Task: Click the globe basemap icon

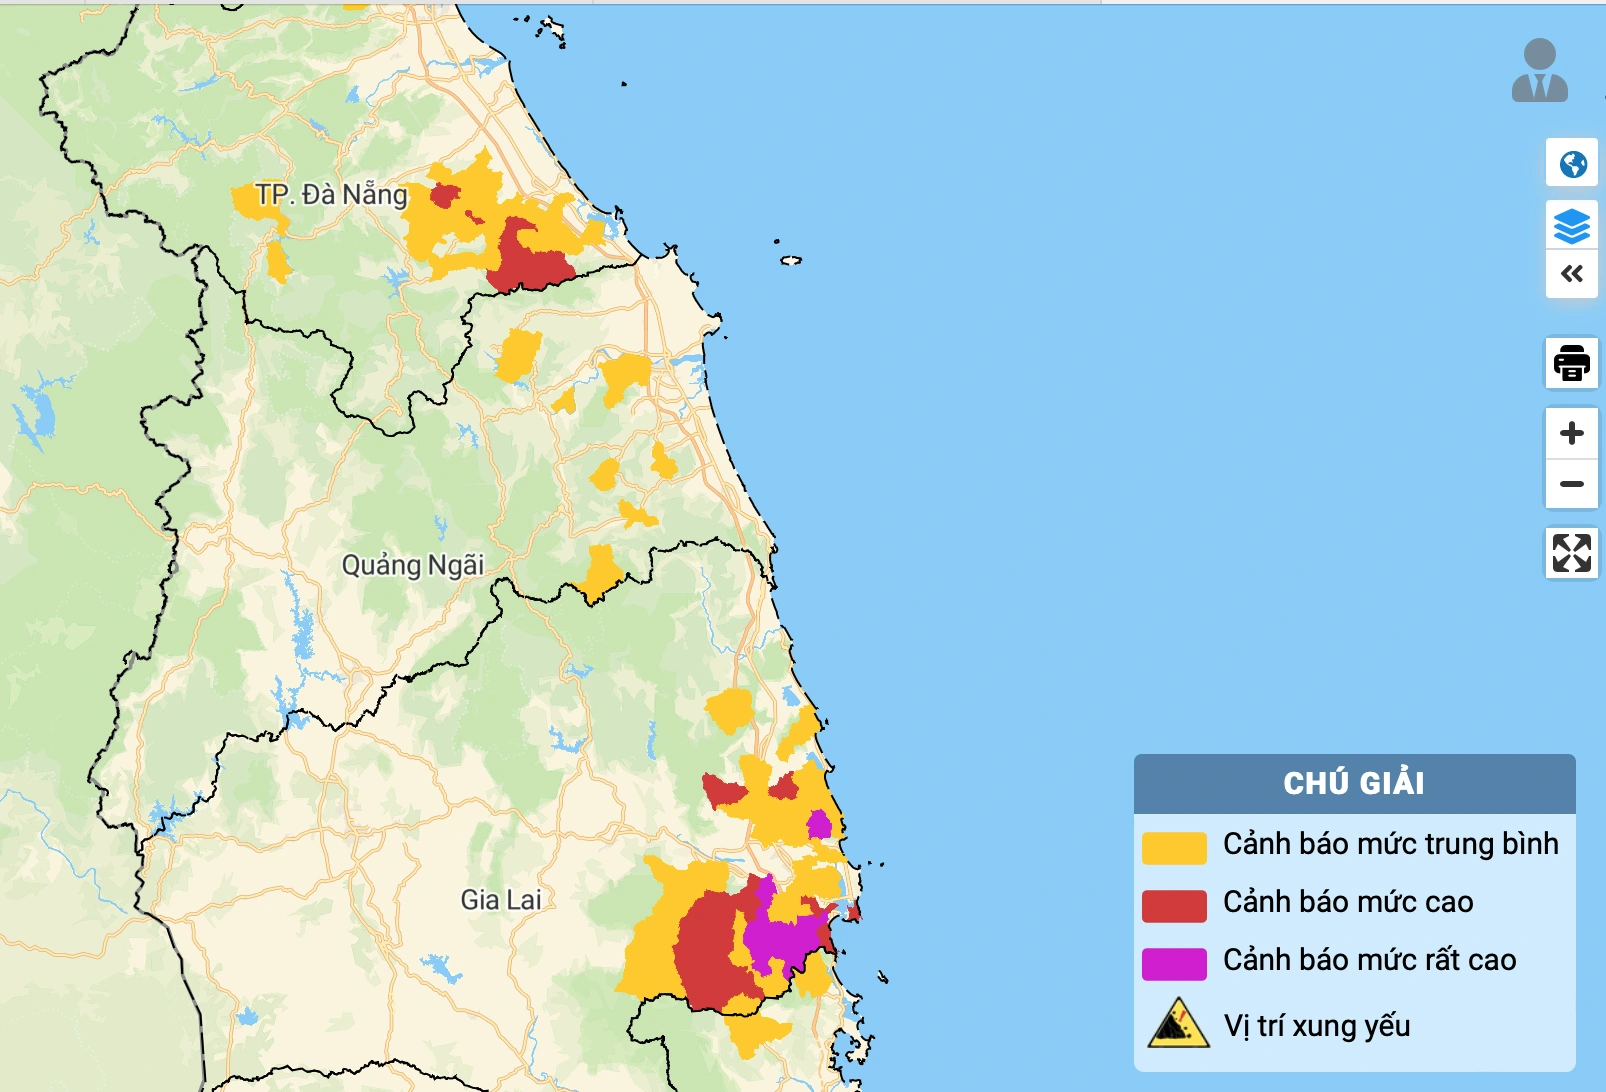Action: coord(1572,163)
